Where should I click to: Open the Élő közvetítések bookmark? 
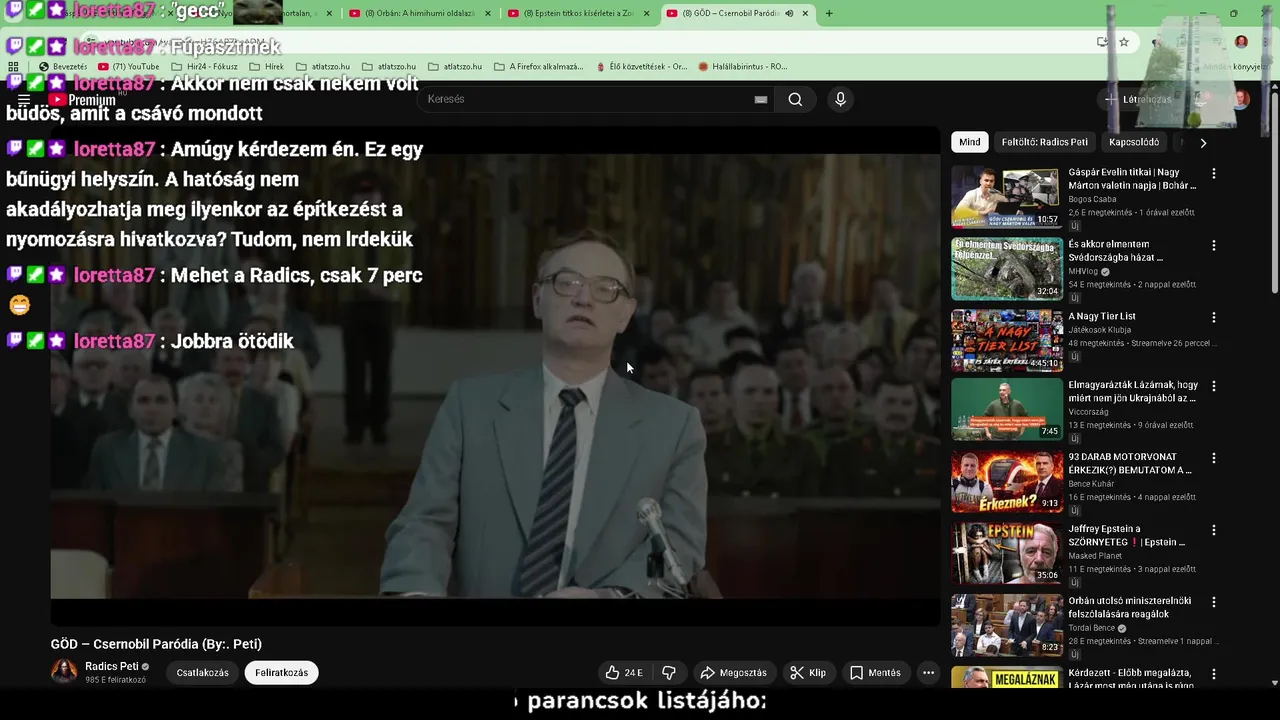pyautogui.click(x=641, y=66)
